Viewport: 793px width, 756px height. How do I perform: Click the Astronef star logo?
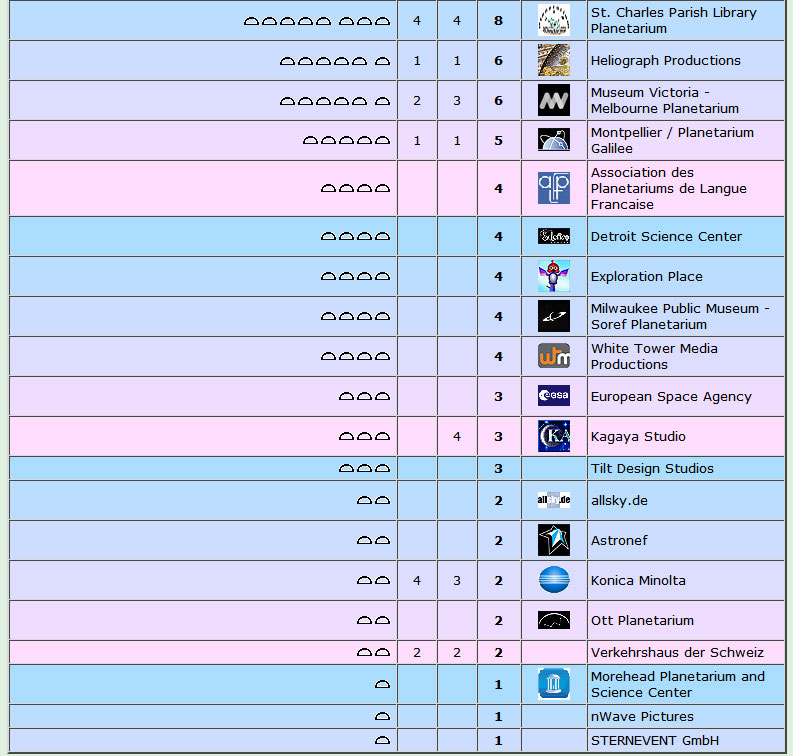pyautogui.click(x=554, y=540)
